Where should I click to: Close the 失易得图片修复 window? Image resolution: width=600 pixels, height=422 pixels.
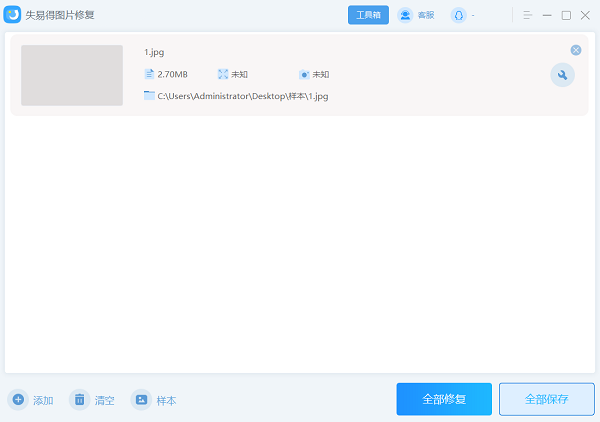(x=585, y=15)
